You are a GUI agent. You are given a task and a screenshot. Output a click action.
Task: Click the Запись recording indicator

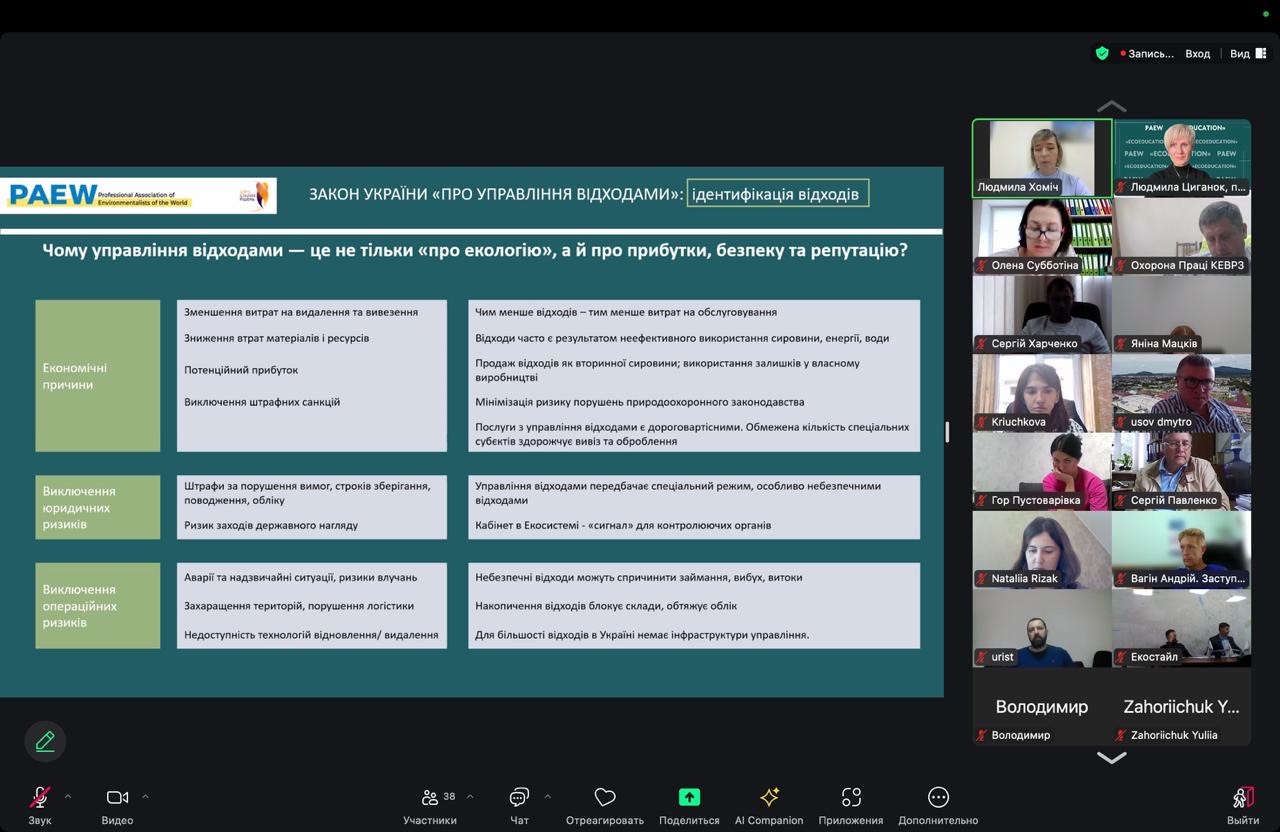click(x=1147, y=54)
